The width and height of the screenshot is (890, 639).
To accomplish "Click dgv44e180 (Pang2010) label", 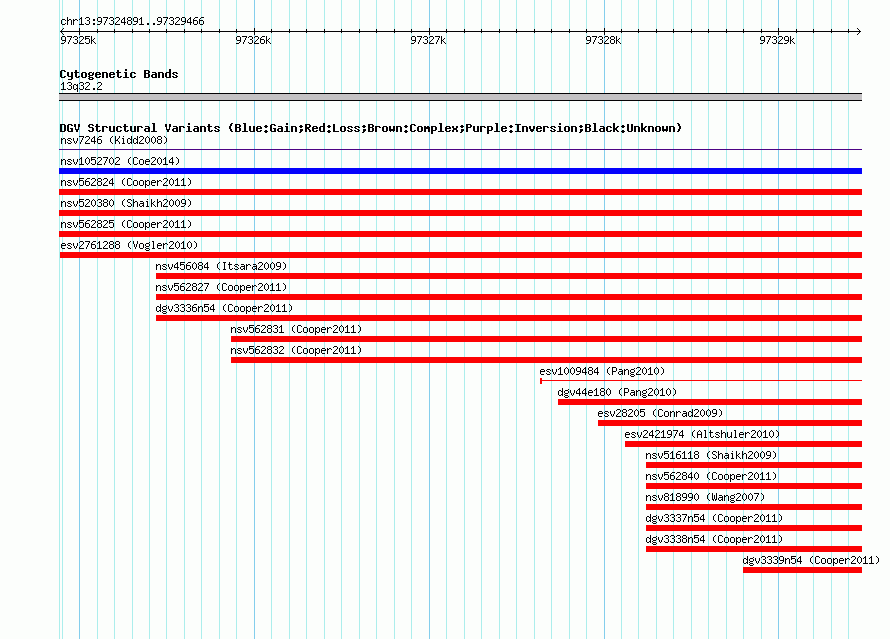I will pyautogui.click(x=618, y=392).
